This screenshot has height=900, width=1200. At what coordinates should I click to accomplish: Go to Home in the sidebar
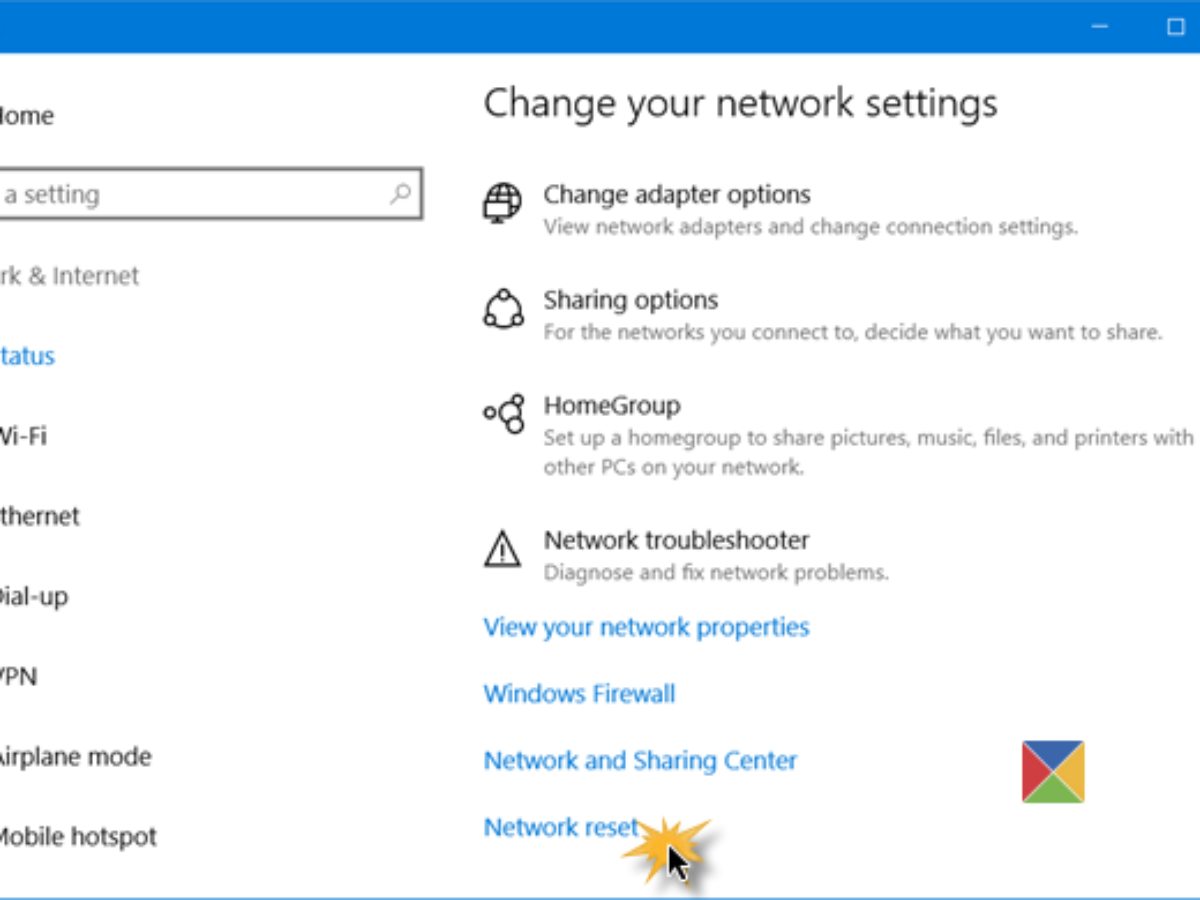pos(26,116)
